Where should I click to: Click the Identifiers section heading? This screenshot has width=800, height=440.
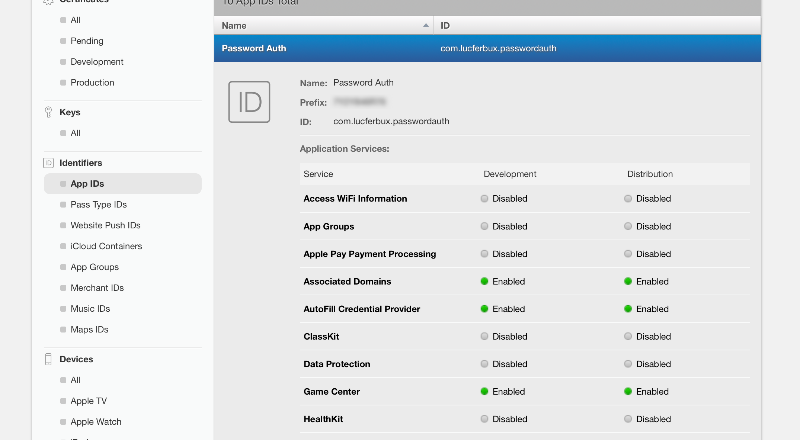pyautogui.click(x=81, y=163)
